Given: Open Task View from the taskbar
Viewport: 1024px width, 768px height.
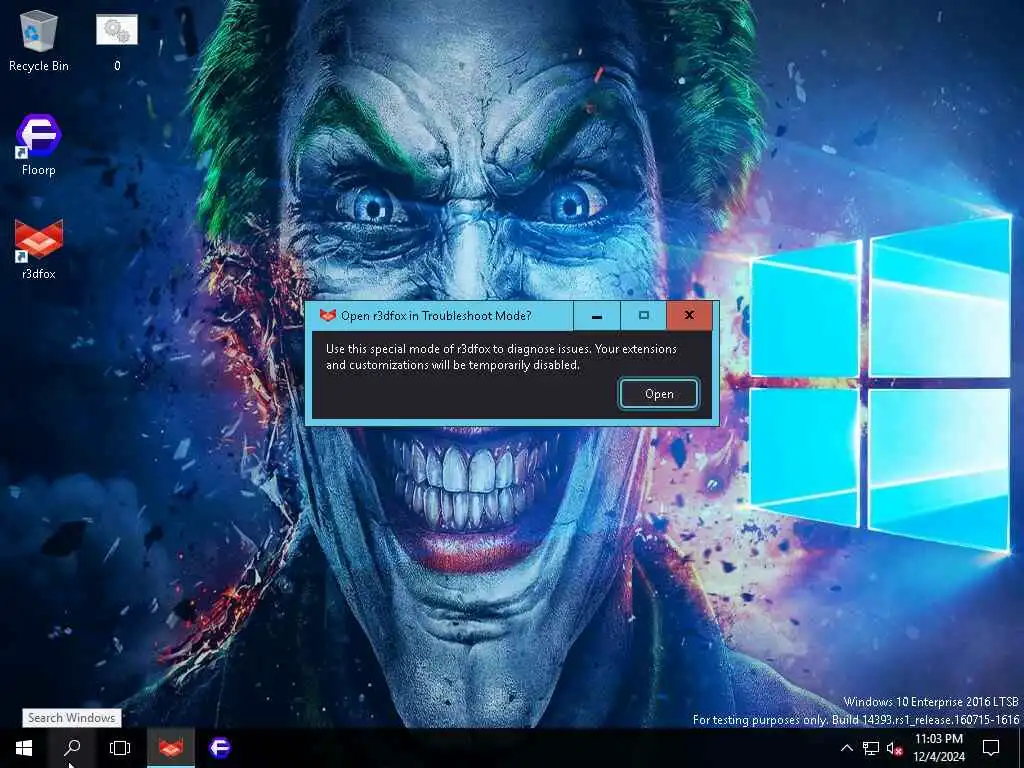Looking at the screenshot, I should point(120,748).
